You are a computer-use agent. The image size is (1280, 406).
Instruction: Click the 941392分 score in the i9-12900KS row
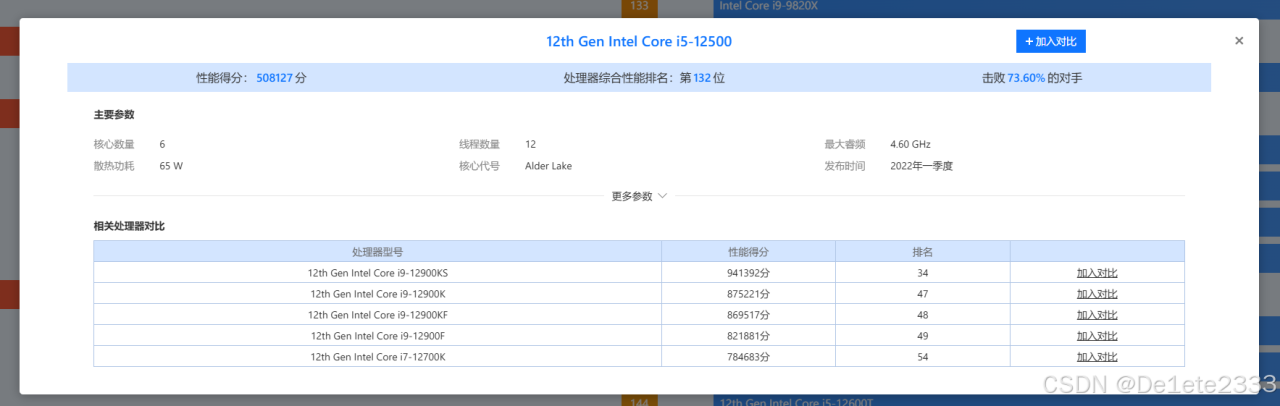pyautogui.click(x=748, y=272)
